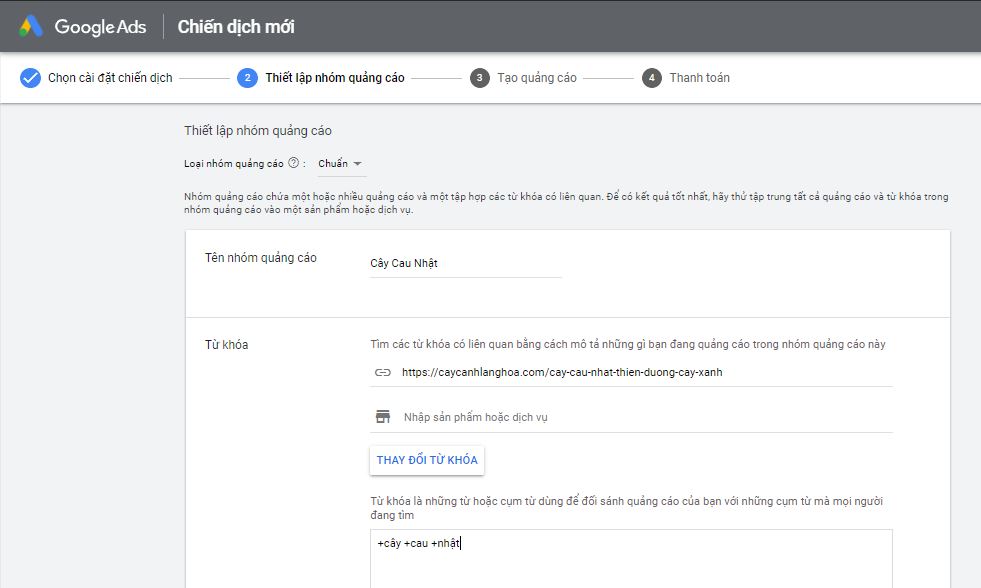This screenshot has height=588, width=981.
Task: Click the step 3 number circle
Action: click(x=480, y=78)
